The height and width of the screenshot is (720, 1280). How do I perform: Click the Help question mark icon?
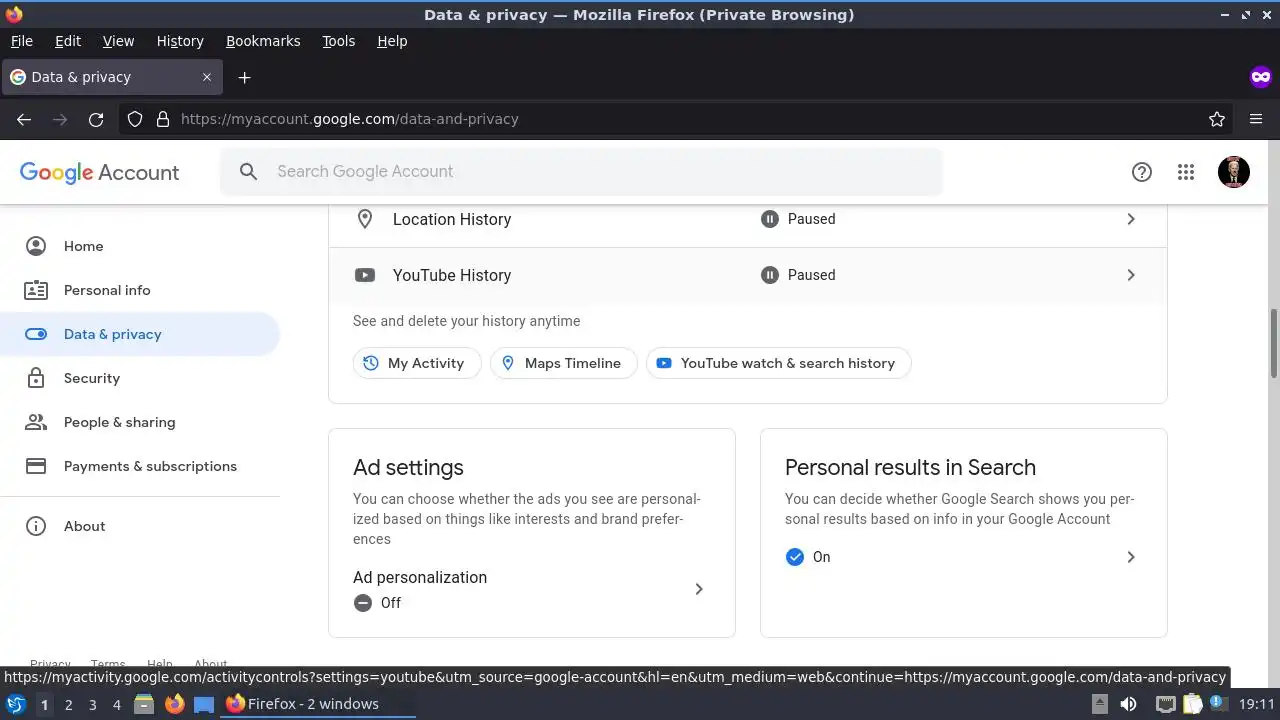click(1142, 172)
